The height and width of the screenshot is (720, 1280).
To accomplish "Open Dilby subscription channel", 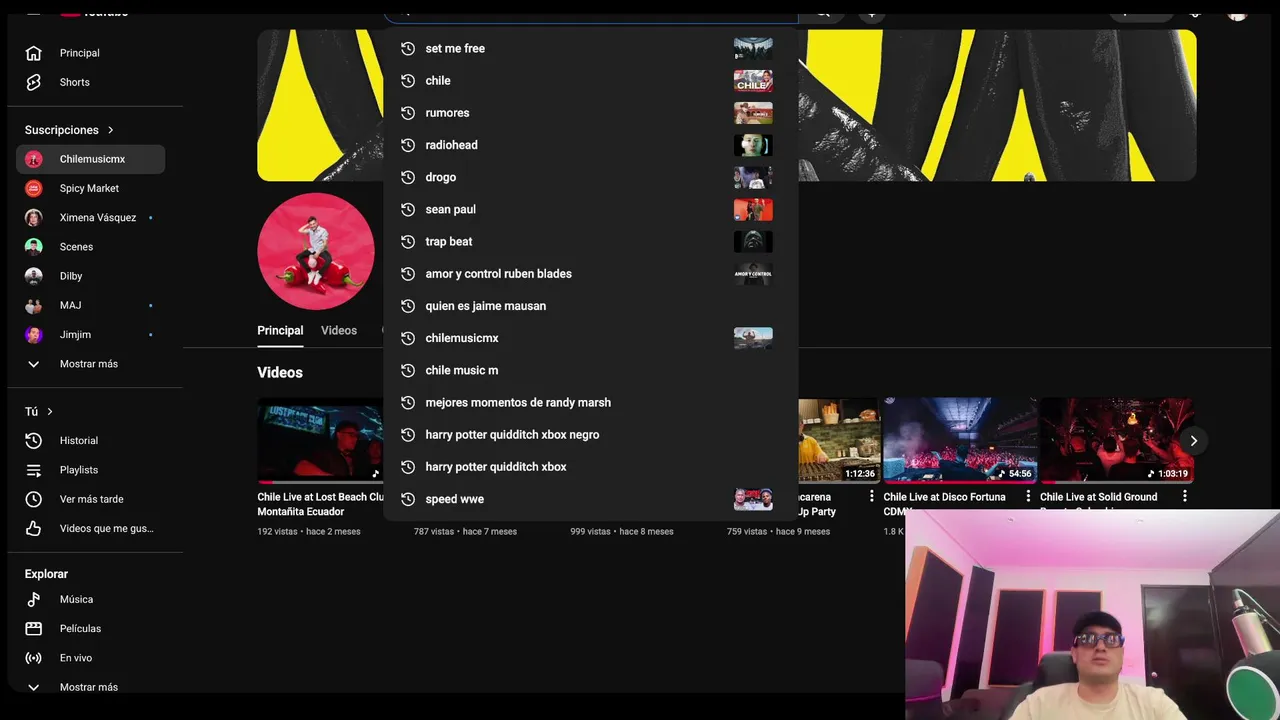I will click(90, 276).
